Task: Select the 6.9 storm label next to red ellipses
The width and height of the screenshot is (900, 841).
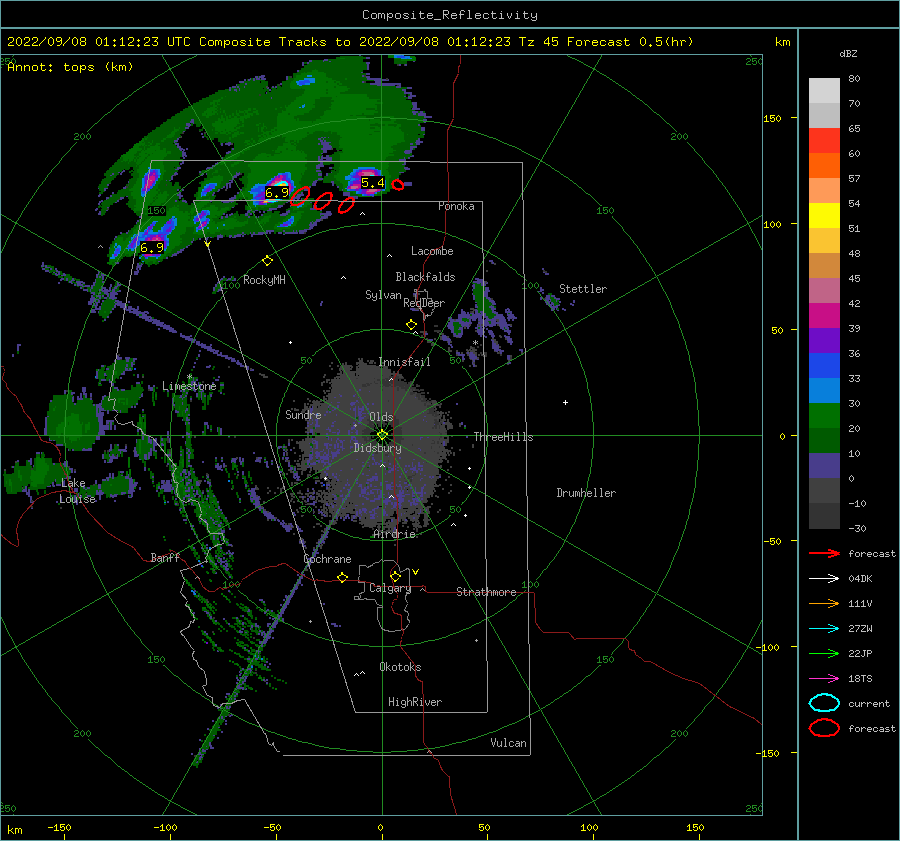Action: 277,192
